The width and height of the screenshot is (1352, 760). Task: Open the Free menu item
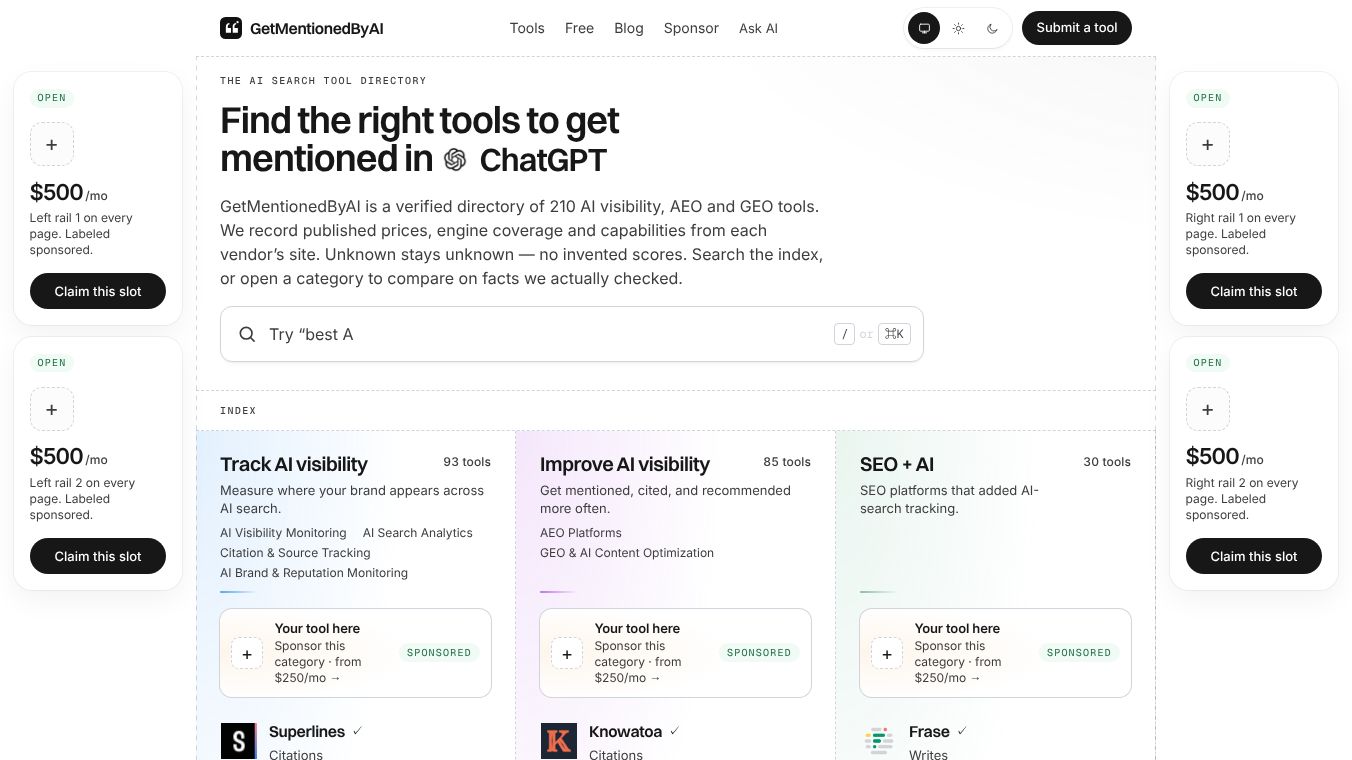[x=579, y=28]
